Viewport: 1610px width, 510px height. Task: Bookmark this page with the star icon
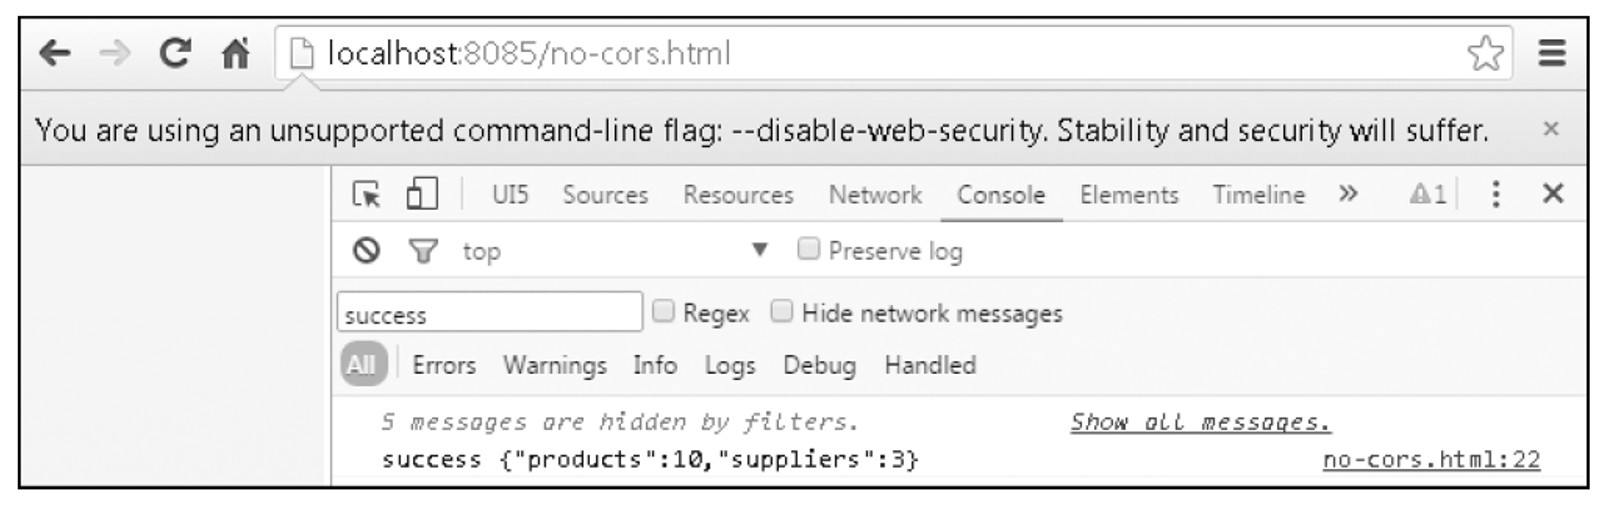[x=1485, y=53]
